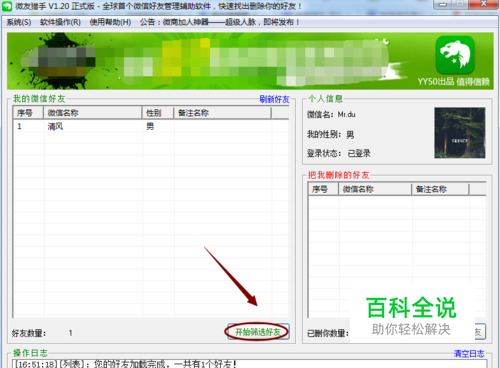Screen dimensions: 500x368
Task: Click the 微信名称 header in deleted-friends table
Action: 375,189
